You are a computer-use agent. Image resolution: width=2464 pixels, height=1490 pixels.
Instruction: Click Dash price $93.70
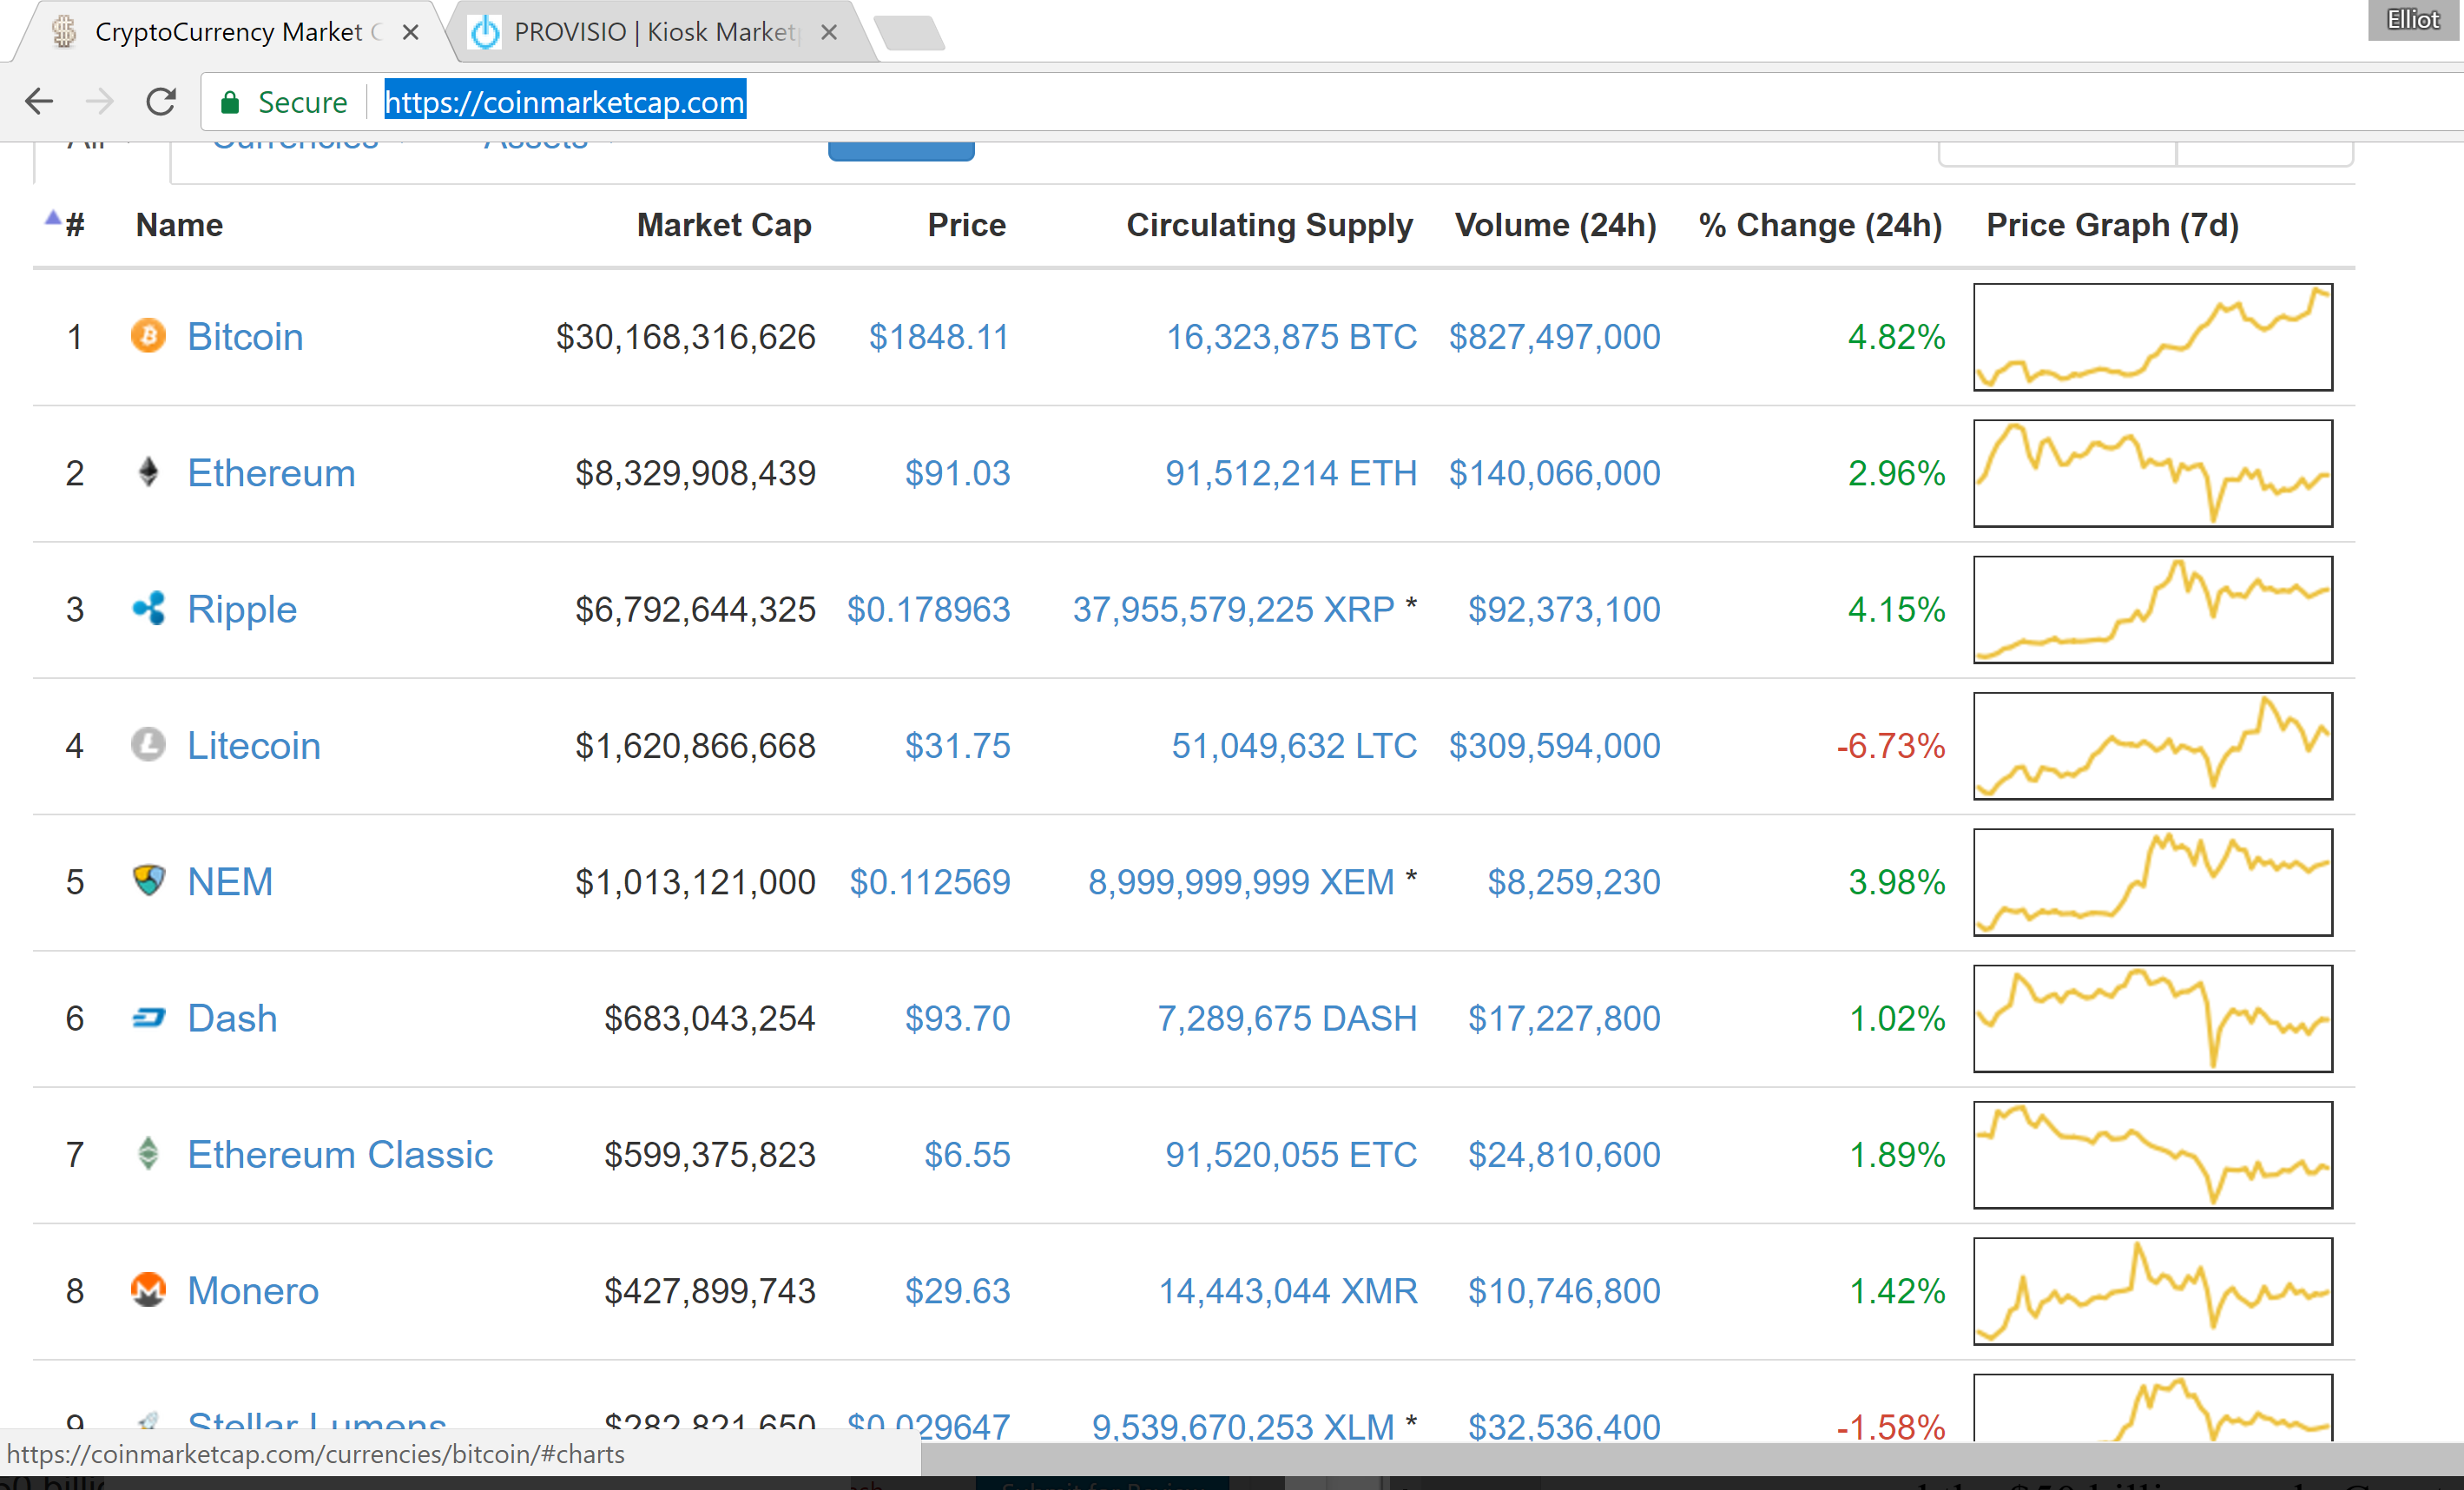[957, 1018]
